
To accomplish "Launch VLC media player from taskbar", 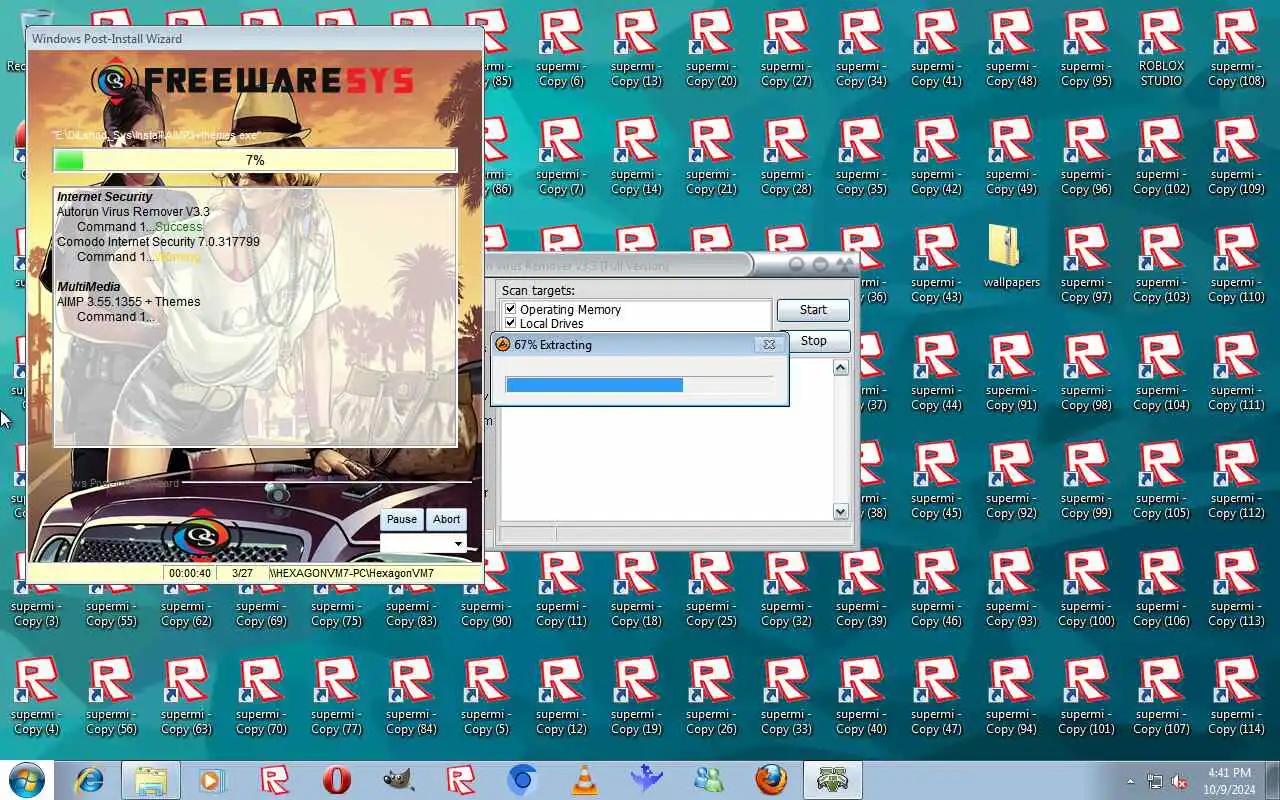I will [584, 780].
